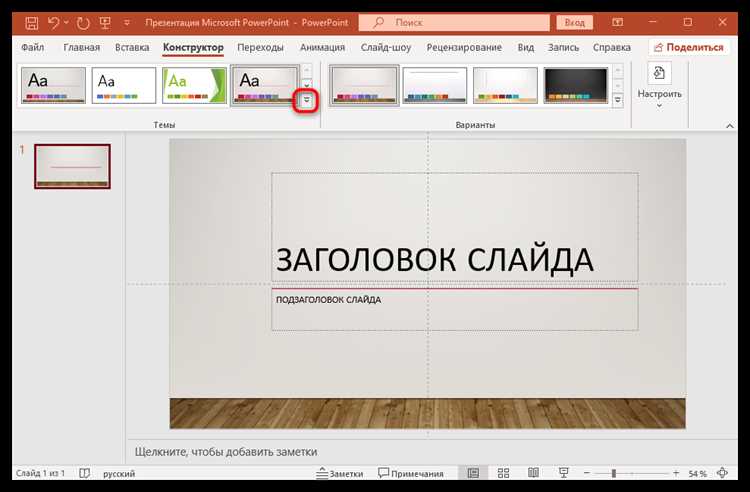Redo the last action

[x=83, y=23]
